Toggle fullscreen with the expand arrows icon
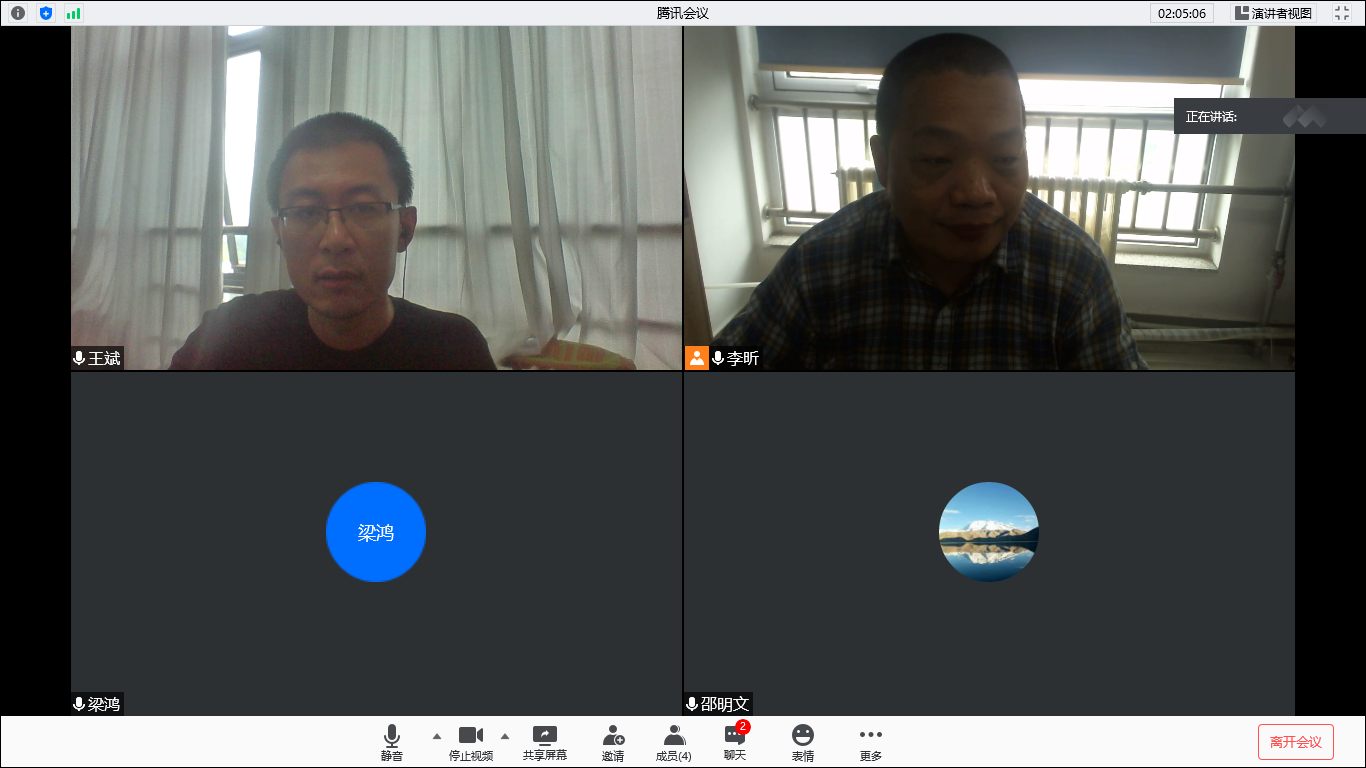The width and height of the screenshot is (1366, 768). coord(1342,13)
